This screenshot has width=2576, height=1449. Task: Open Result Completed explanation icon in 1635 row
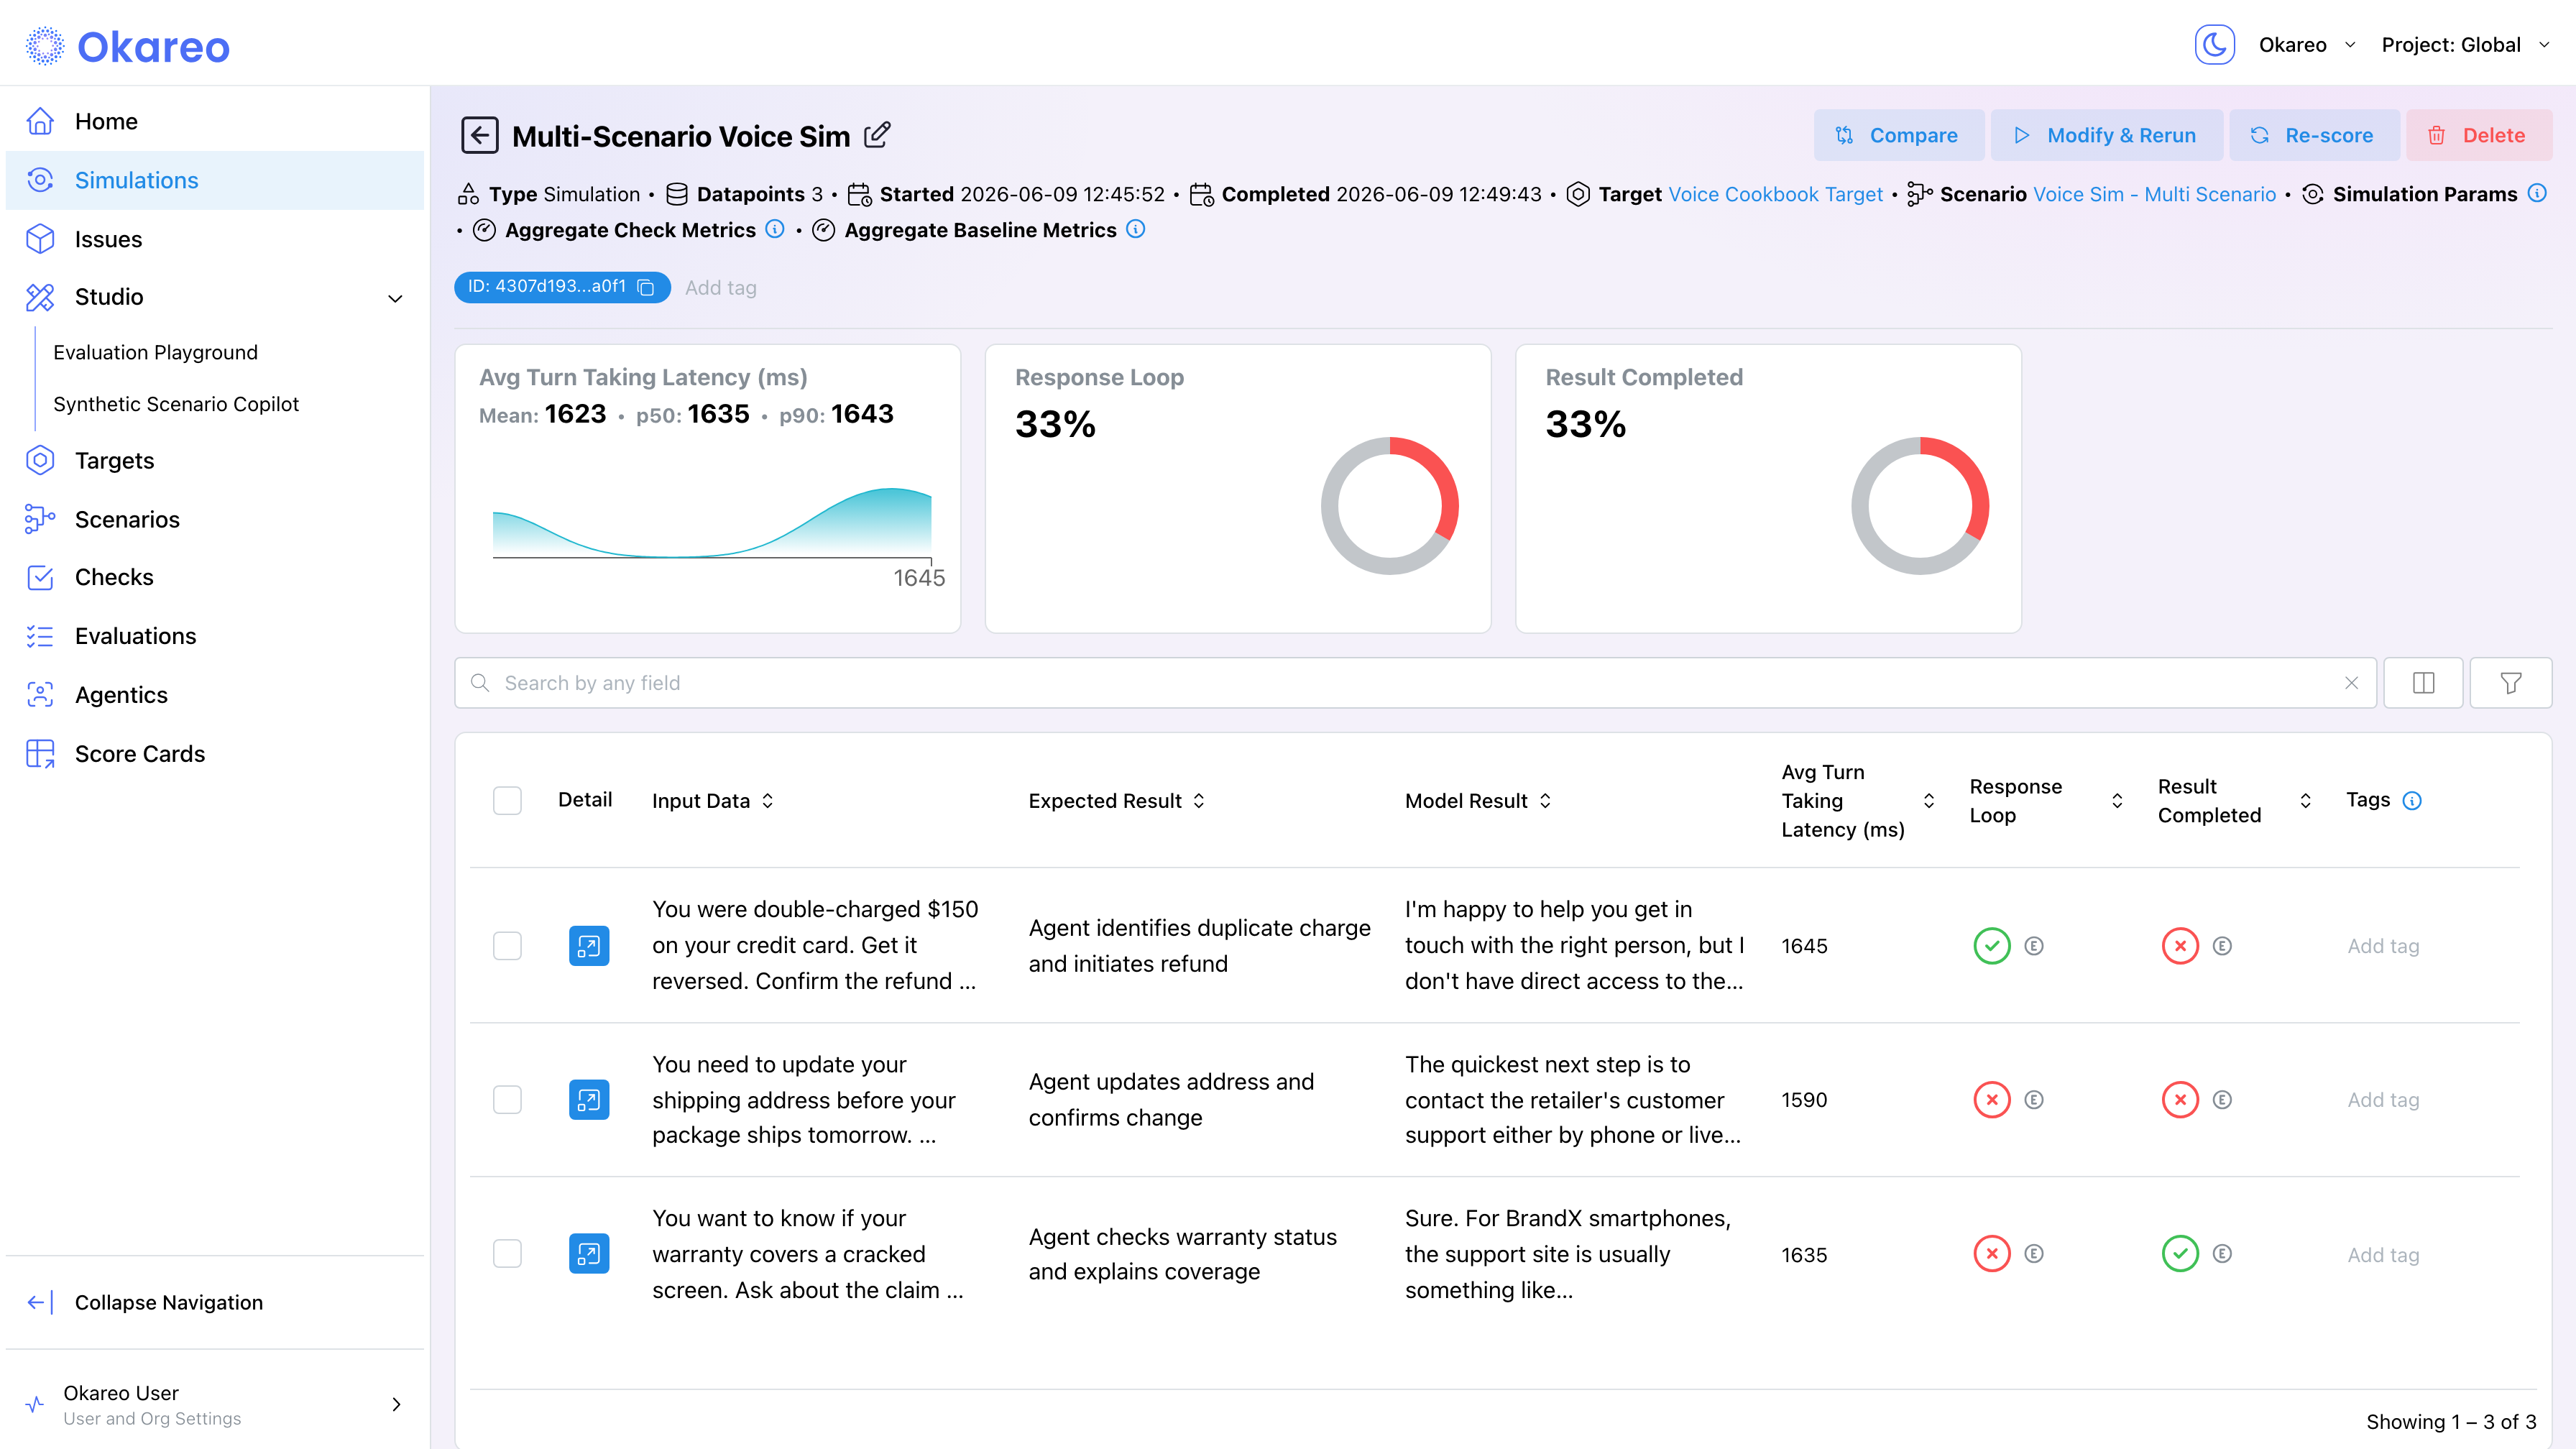pyautogui.click(x=2222, y=1254)
